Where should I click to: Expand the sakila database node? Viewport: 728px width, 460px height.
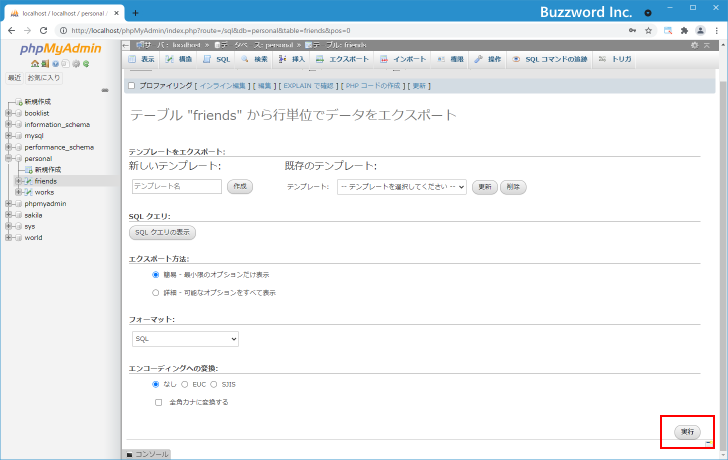[x=8, y=215]
